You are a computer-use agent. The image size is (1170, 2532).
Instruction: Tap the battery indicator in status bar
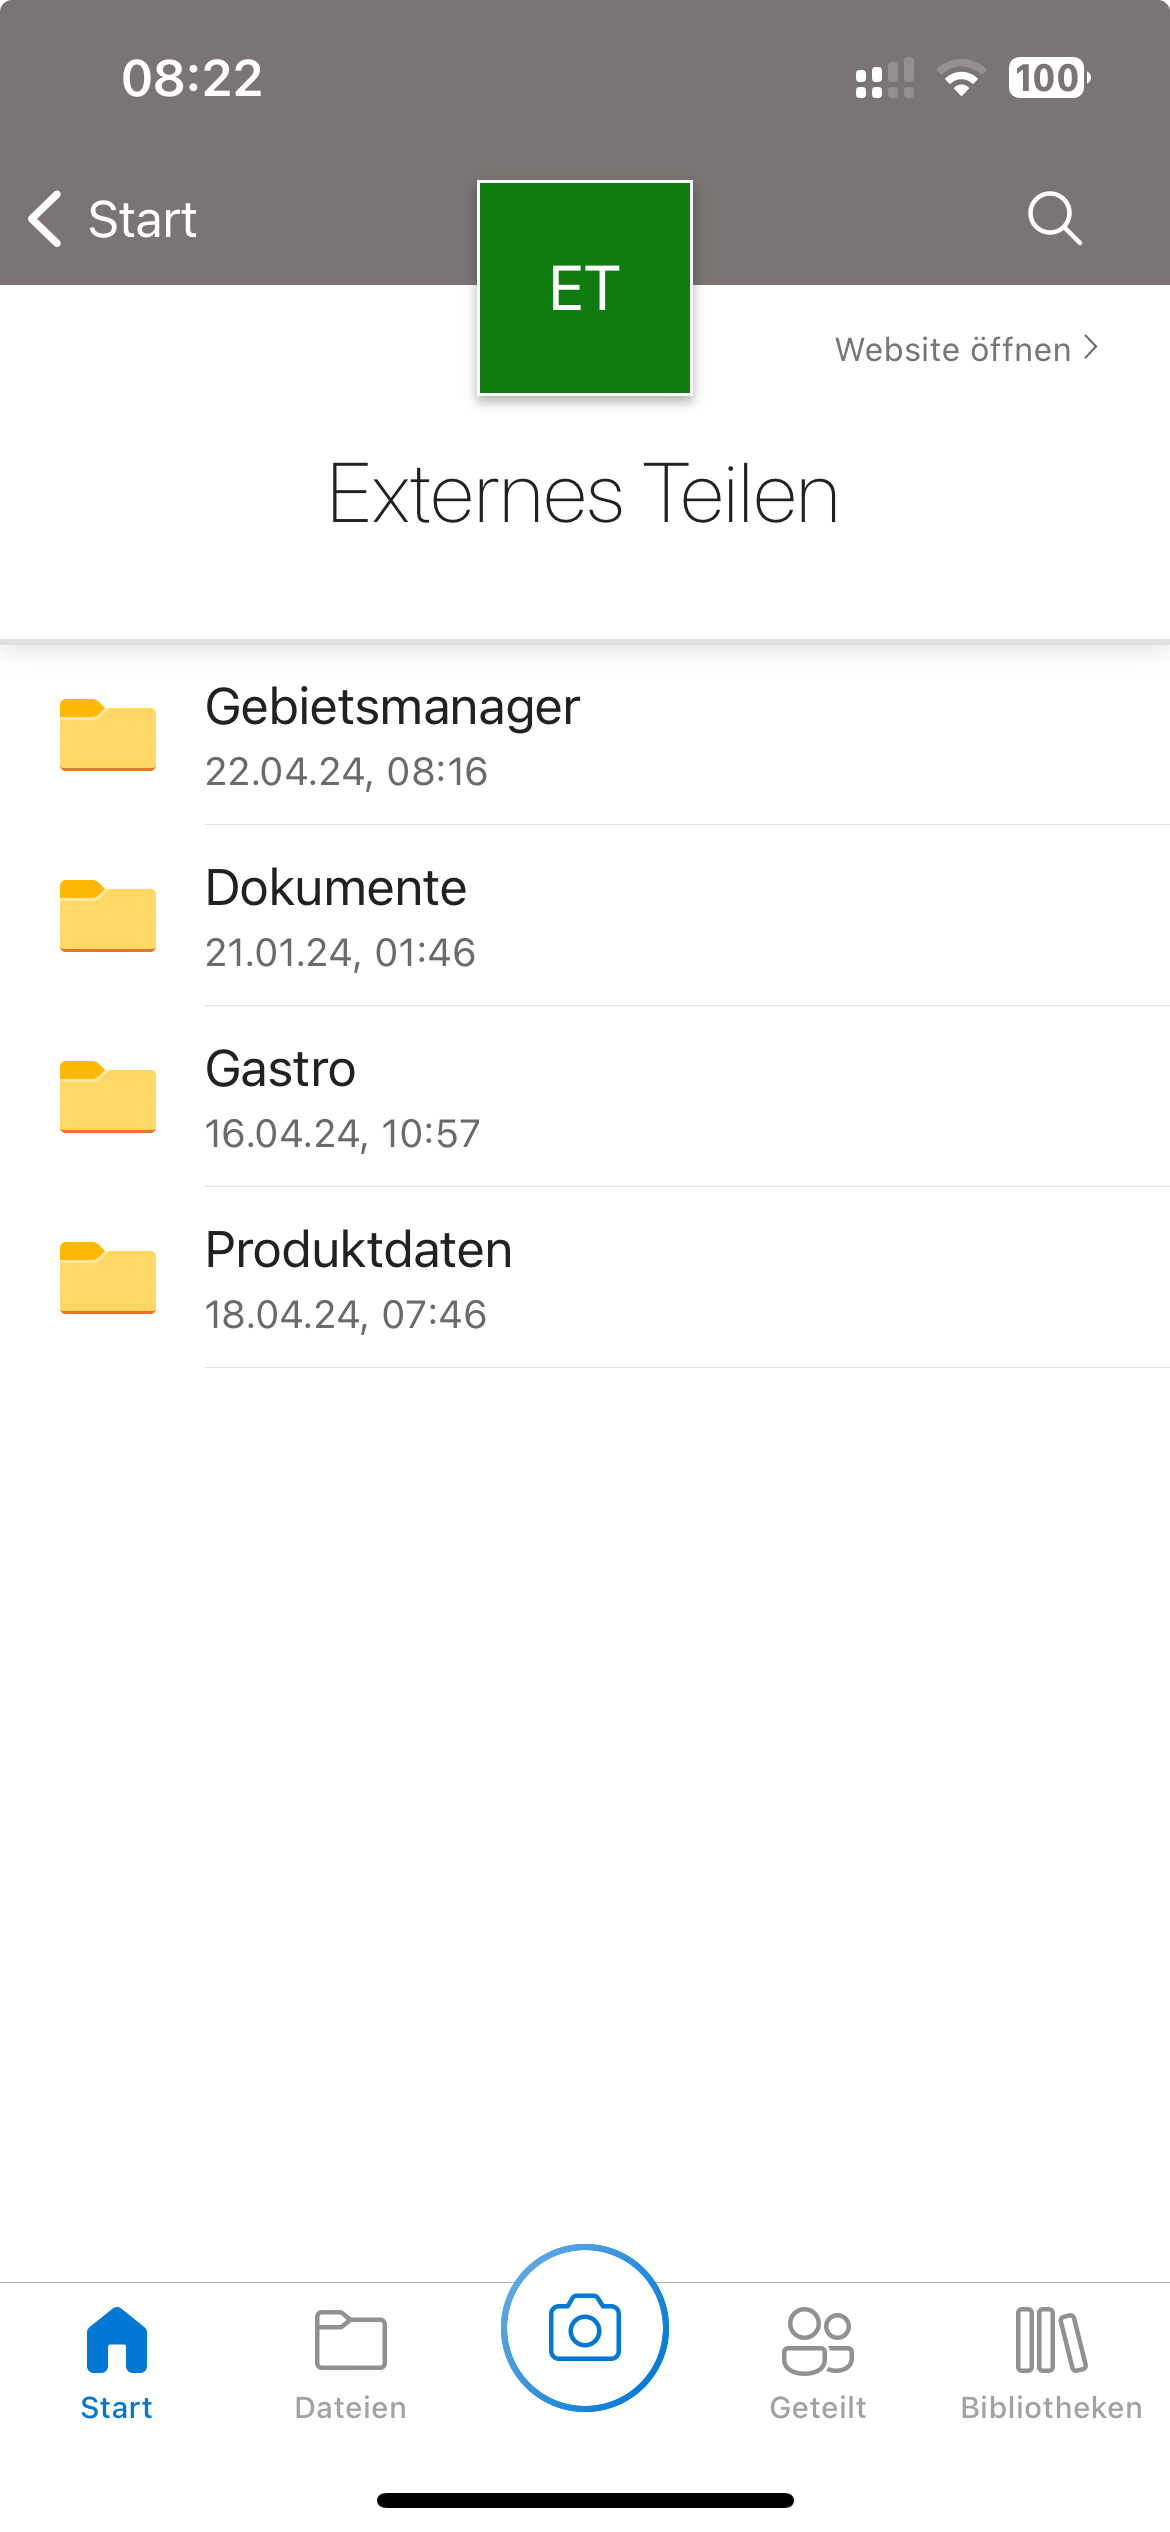pos(1048,78)
